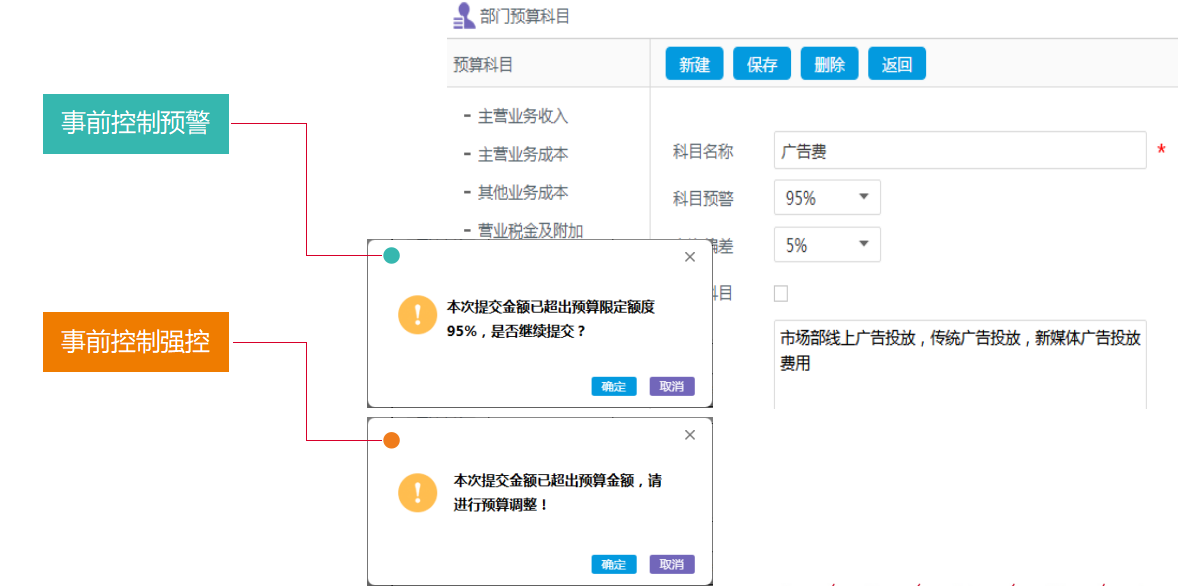1188x586 pixels.
Task: Click the 部门预算科目 header icon
Action: point(464,16)
